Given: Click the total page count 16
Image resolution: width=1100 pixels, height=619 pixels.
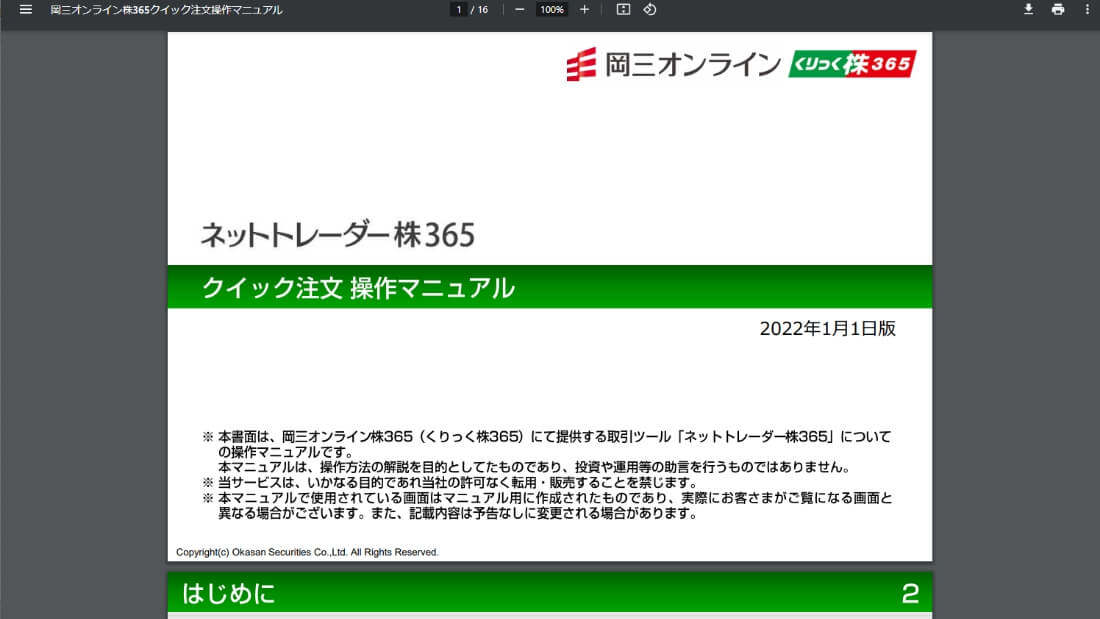Looking at the screenshot, I should coord(483,10).
